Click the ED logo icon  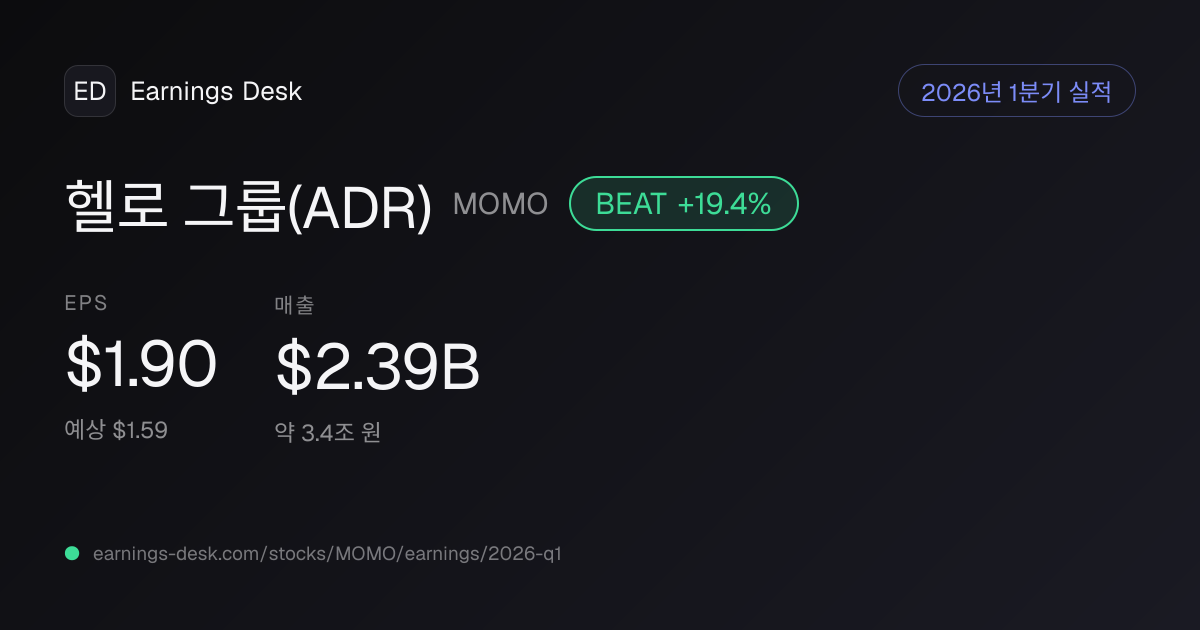pos(90,91)
